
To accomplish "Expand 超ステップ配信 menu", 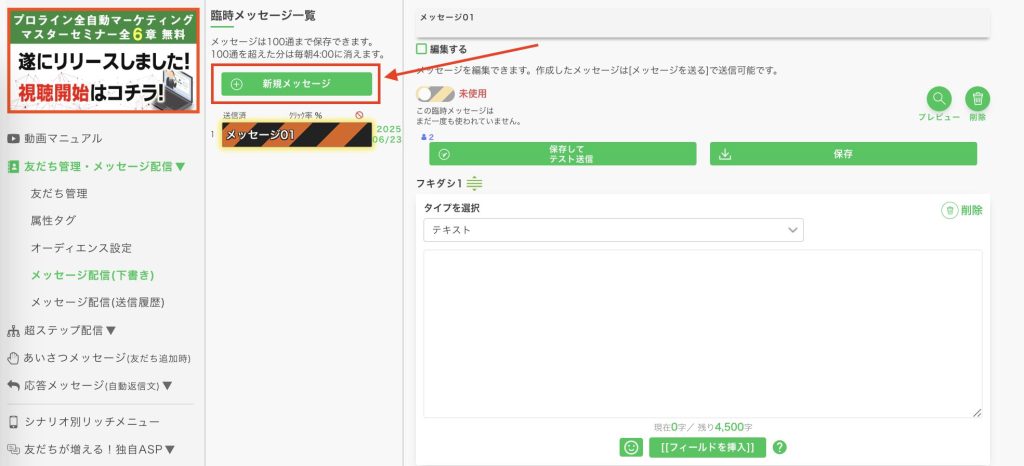I will pos(70,330).
